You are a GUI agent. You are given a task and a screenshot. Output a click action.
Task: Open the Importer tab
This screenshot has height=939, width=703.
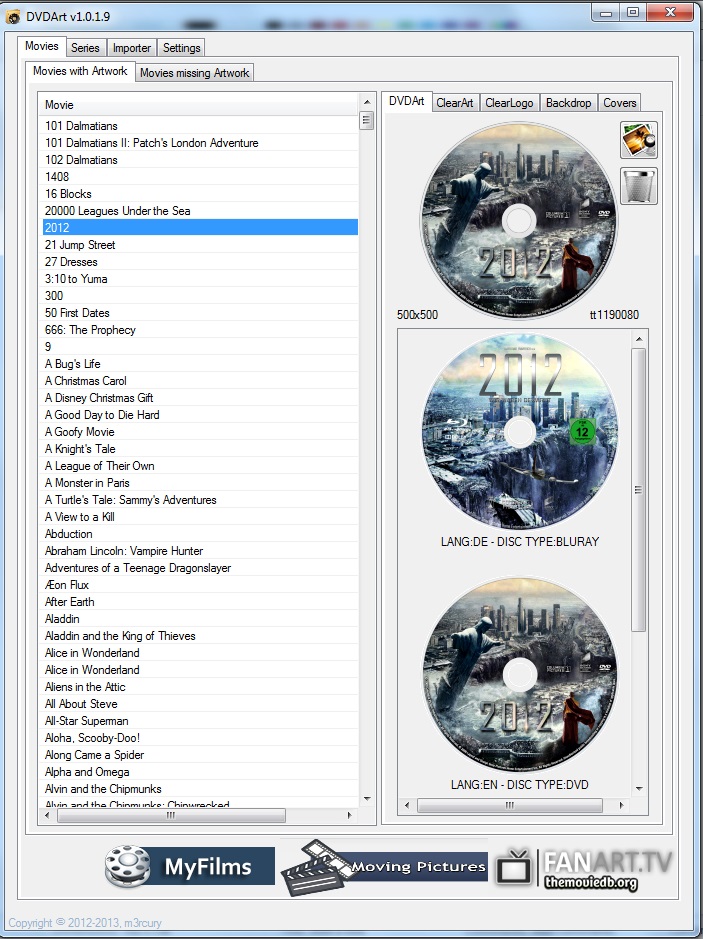click(x=132, y=48)
